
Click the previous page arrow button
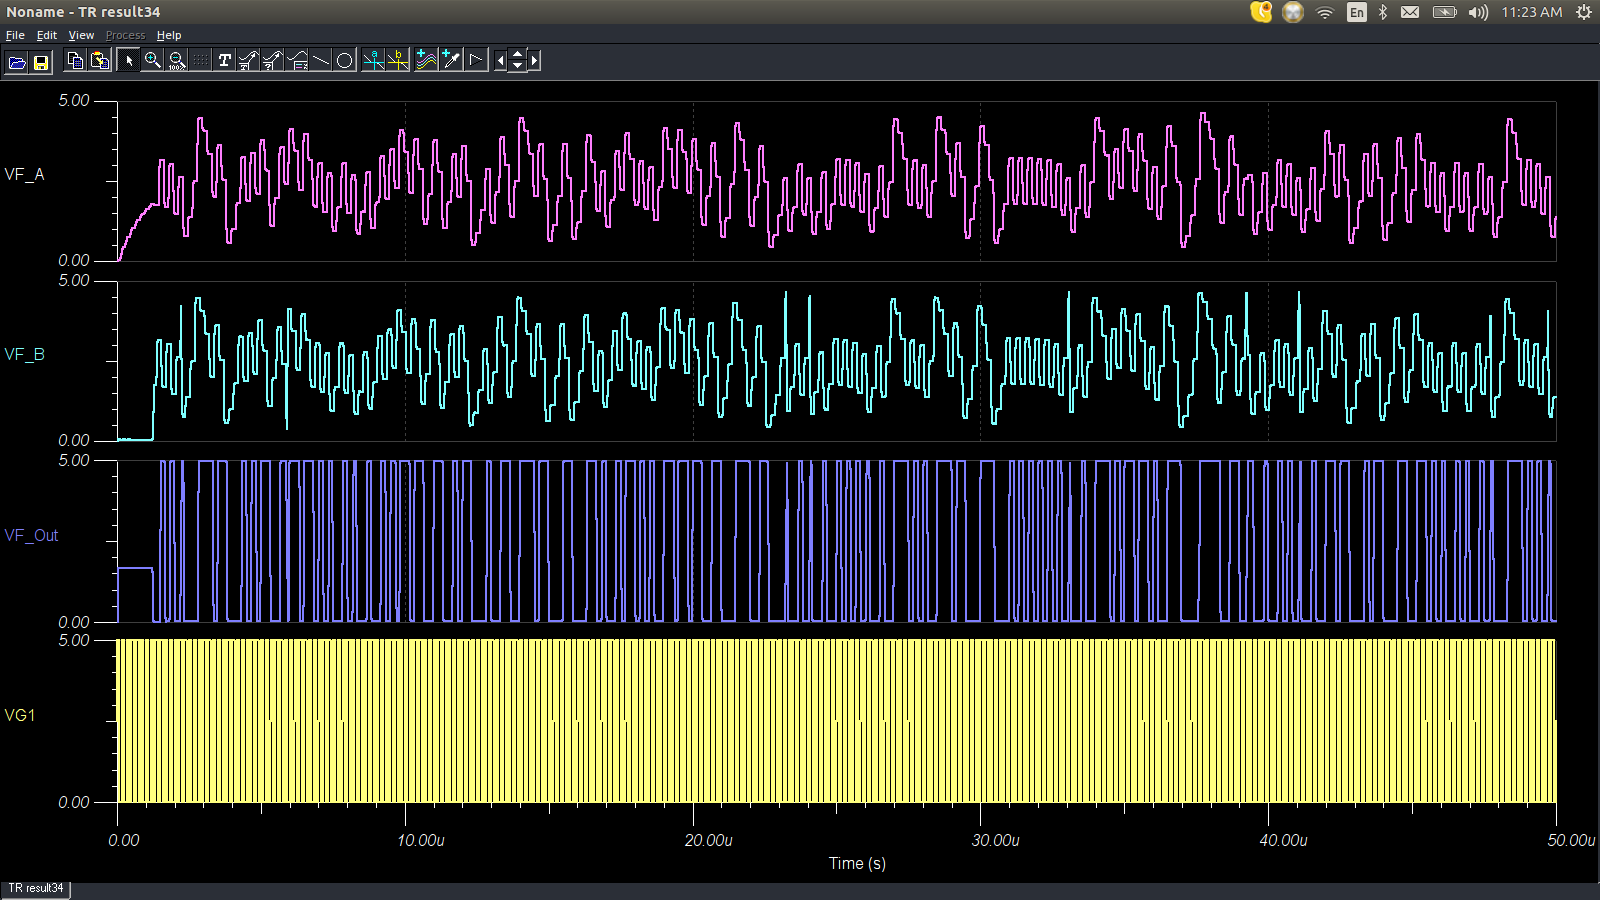coord(501,60)
